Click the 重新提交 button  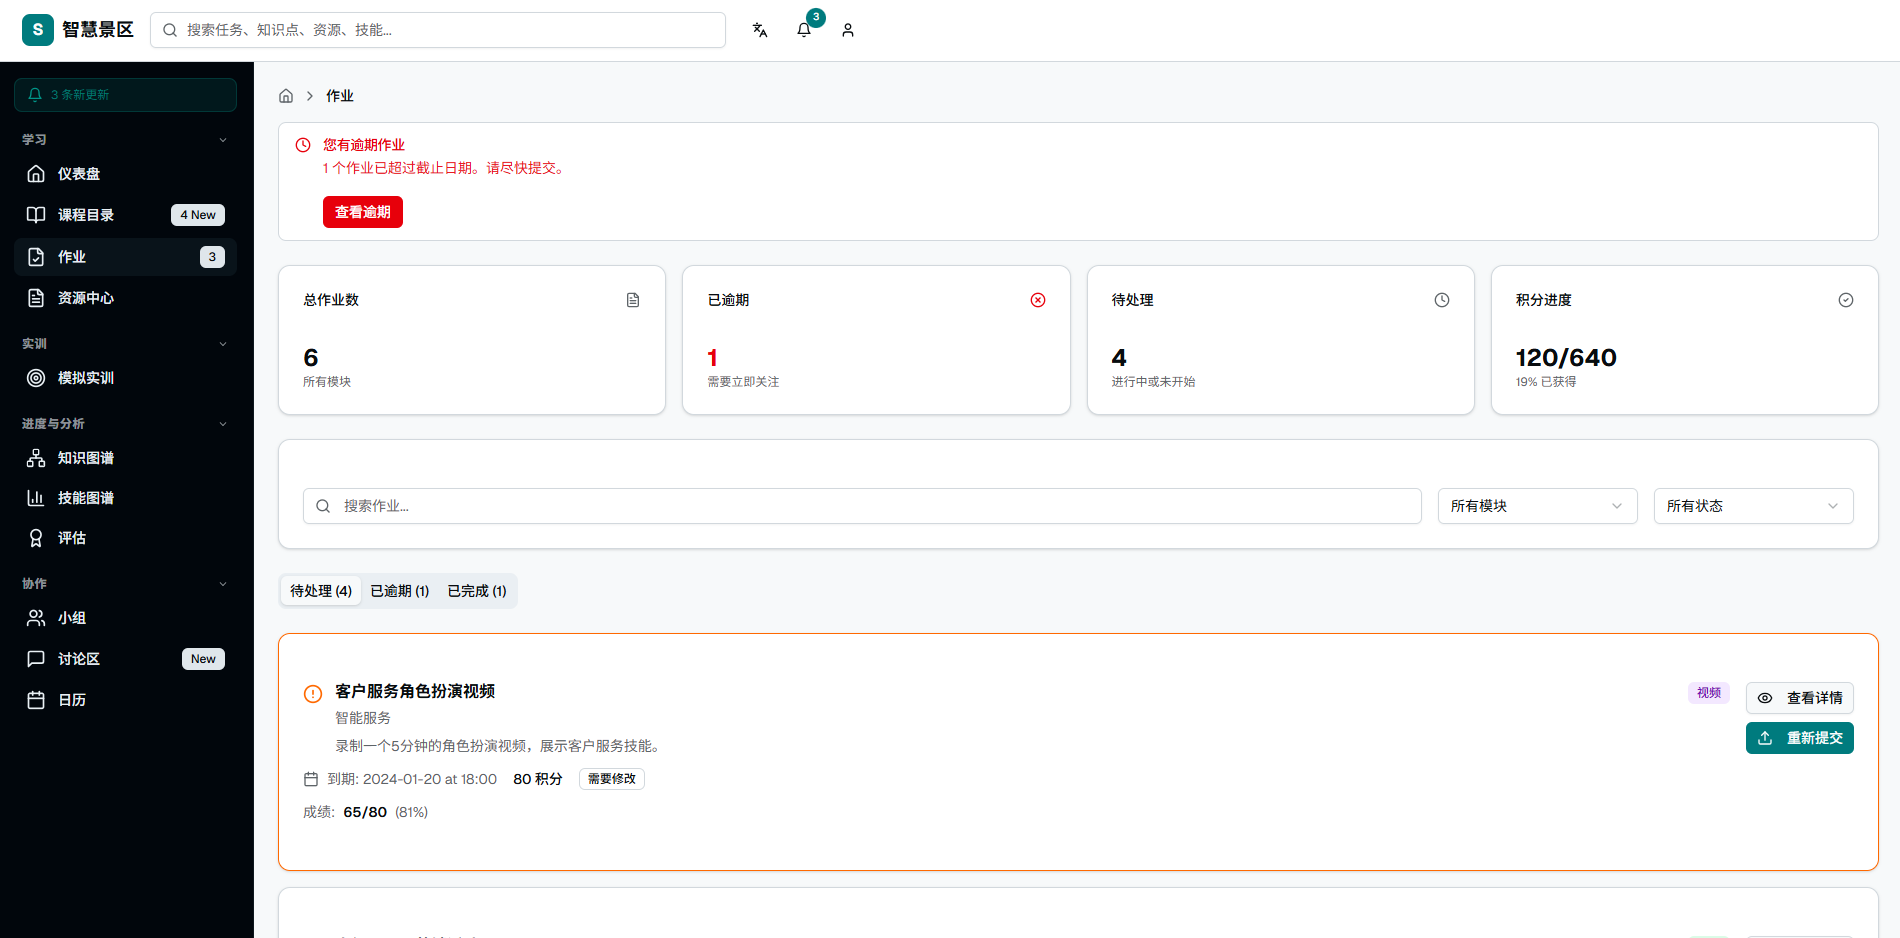tap(1799, 738)
